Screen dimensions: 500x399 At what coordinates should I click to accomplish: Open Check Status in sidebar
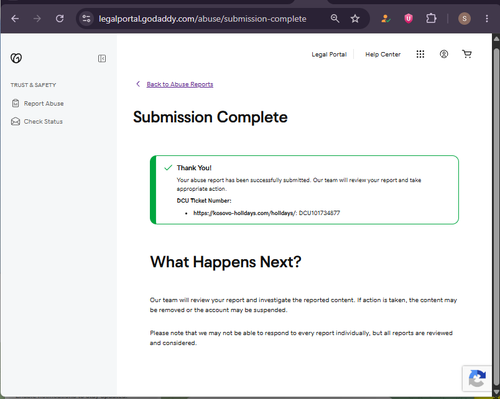click(x=43, y=122)
